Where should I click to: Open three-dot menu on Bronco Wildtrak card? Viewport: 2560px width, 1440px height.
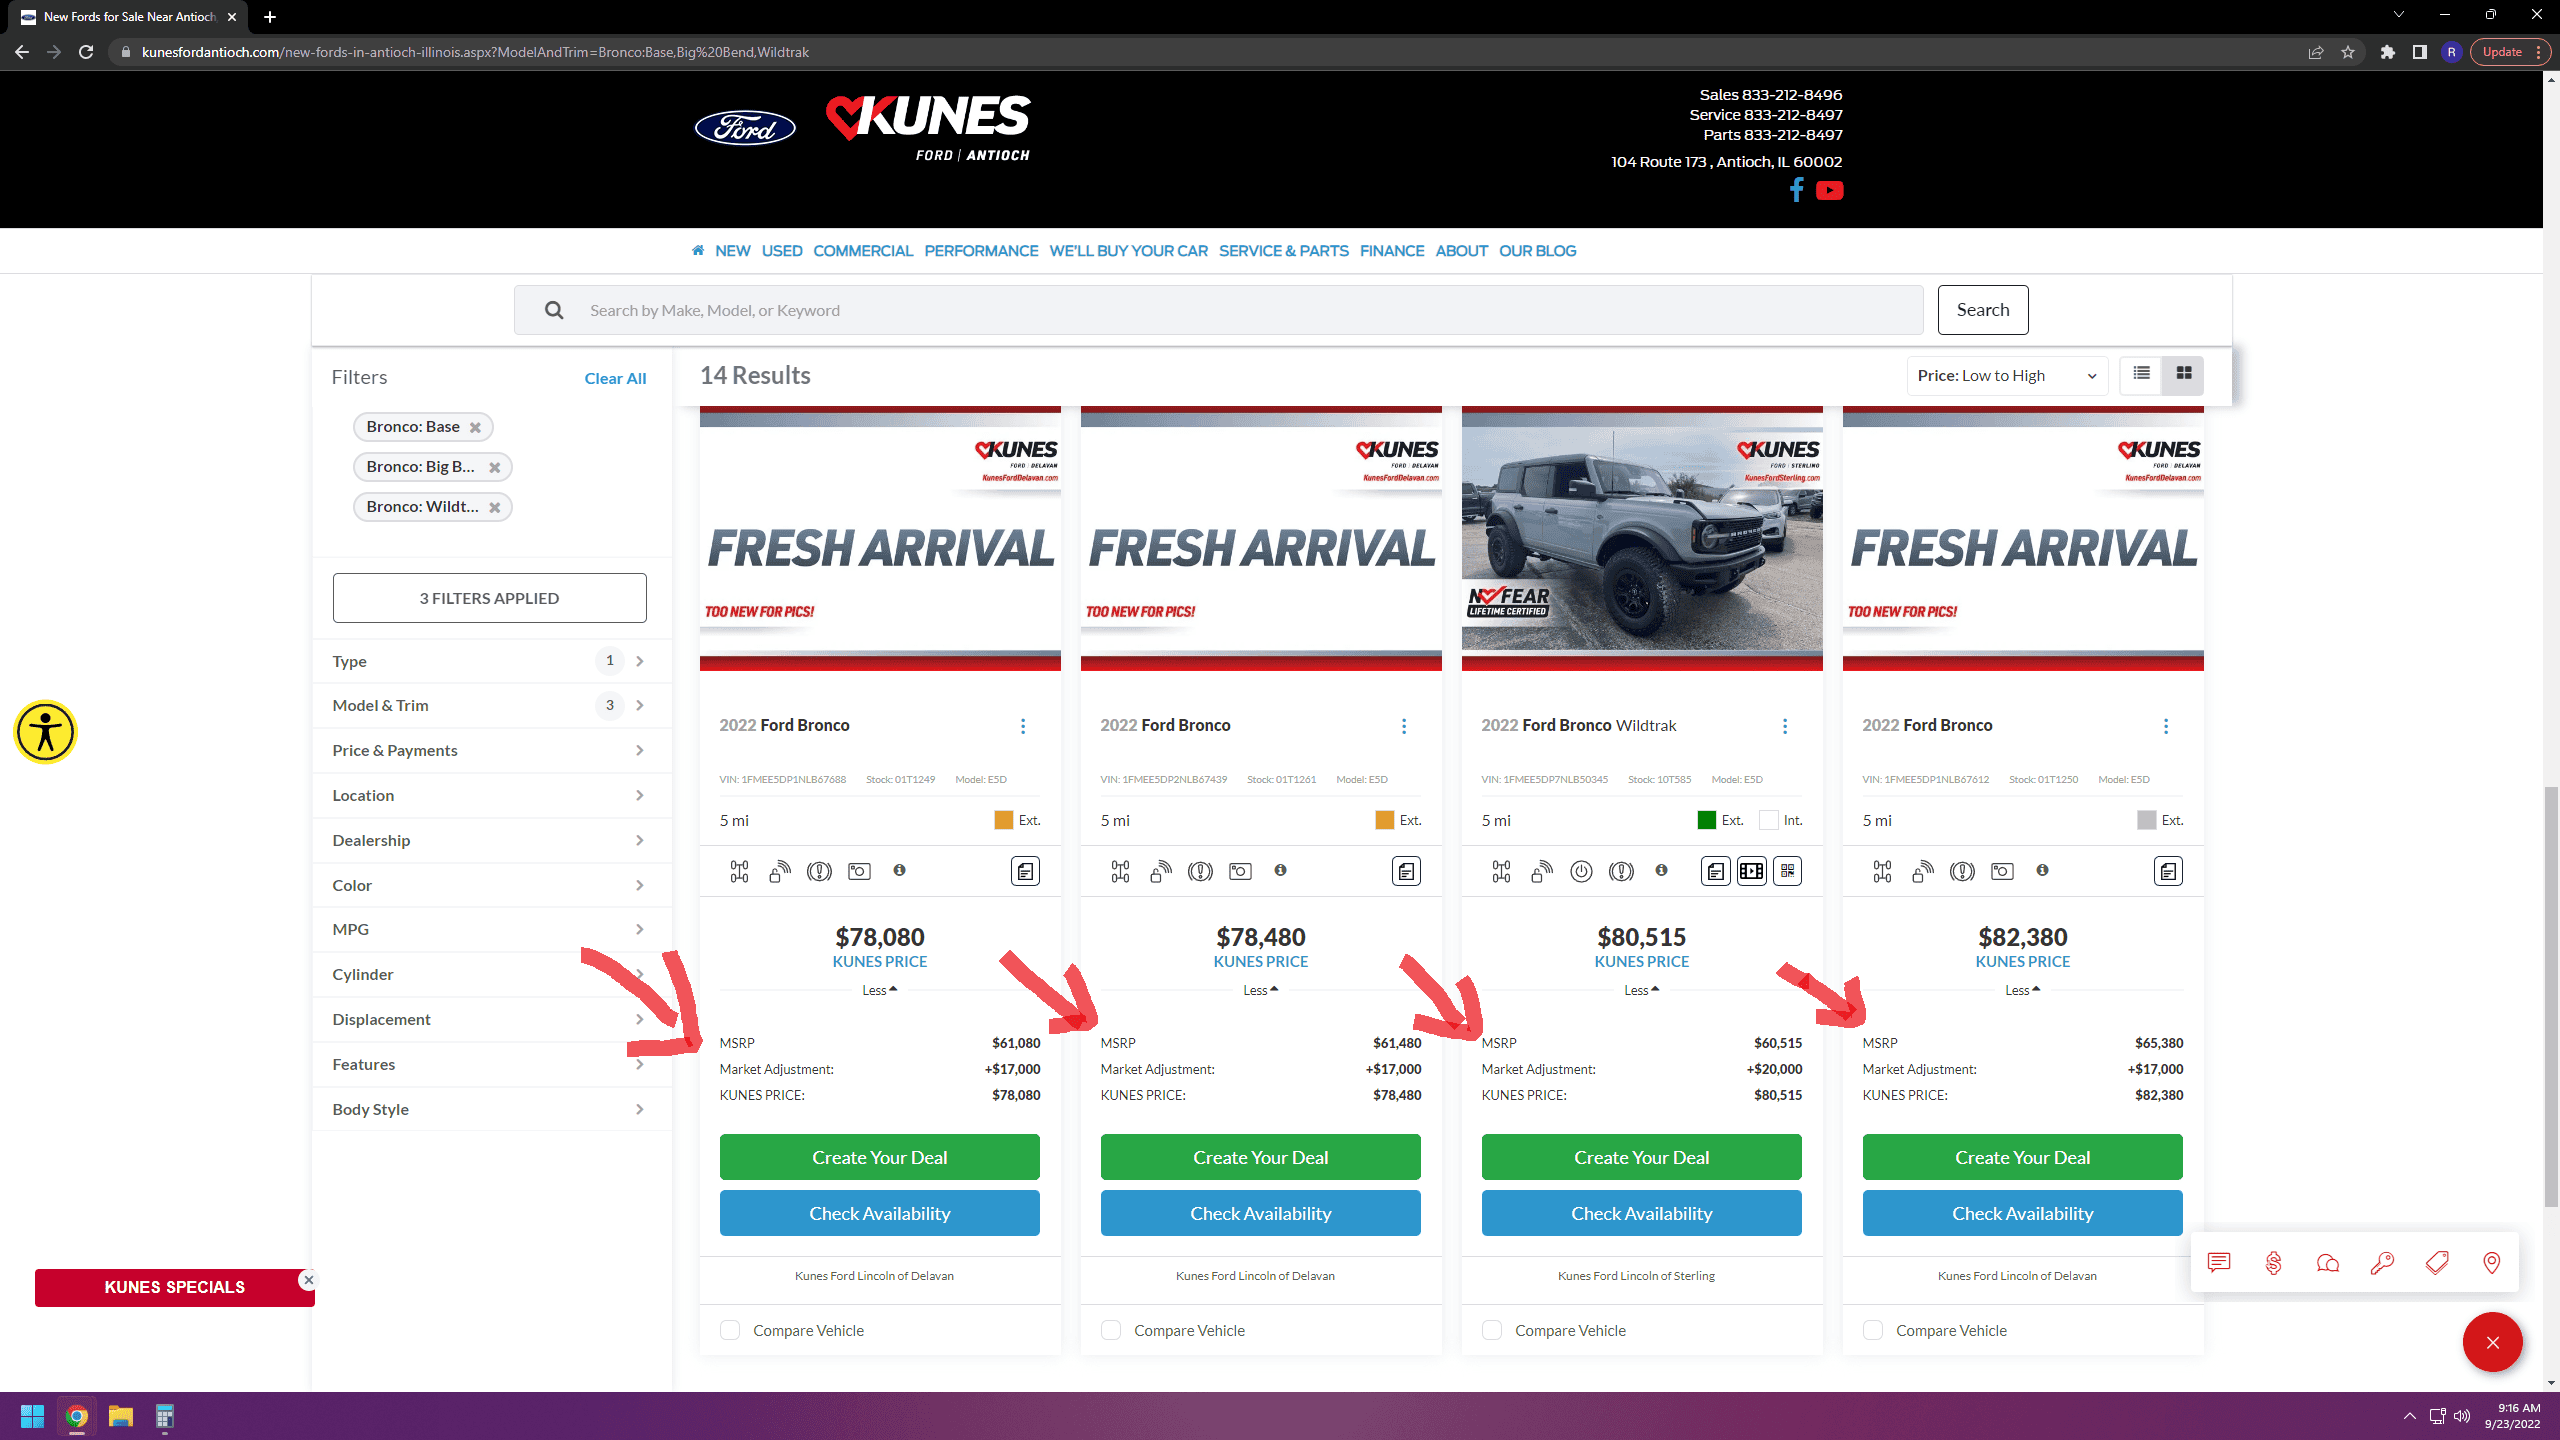pyautogui.click(x=1785, y=726)
